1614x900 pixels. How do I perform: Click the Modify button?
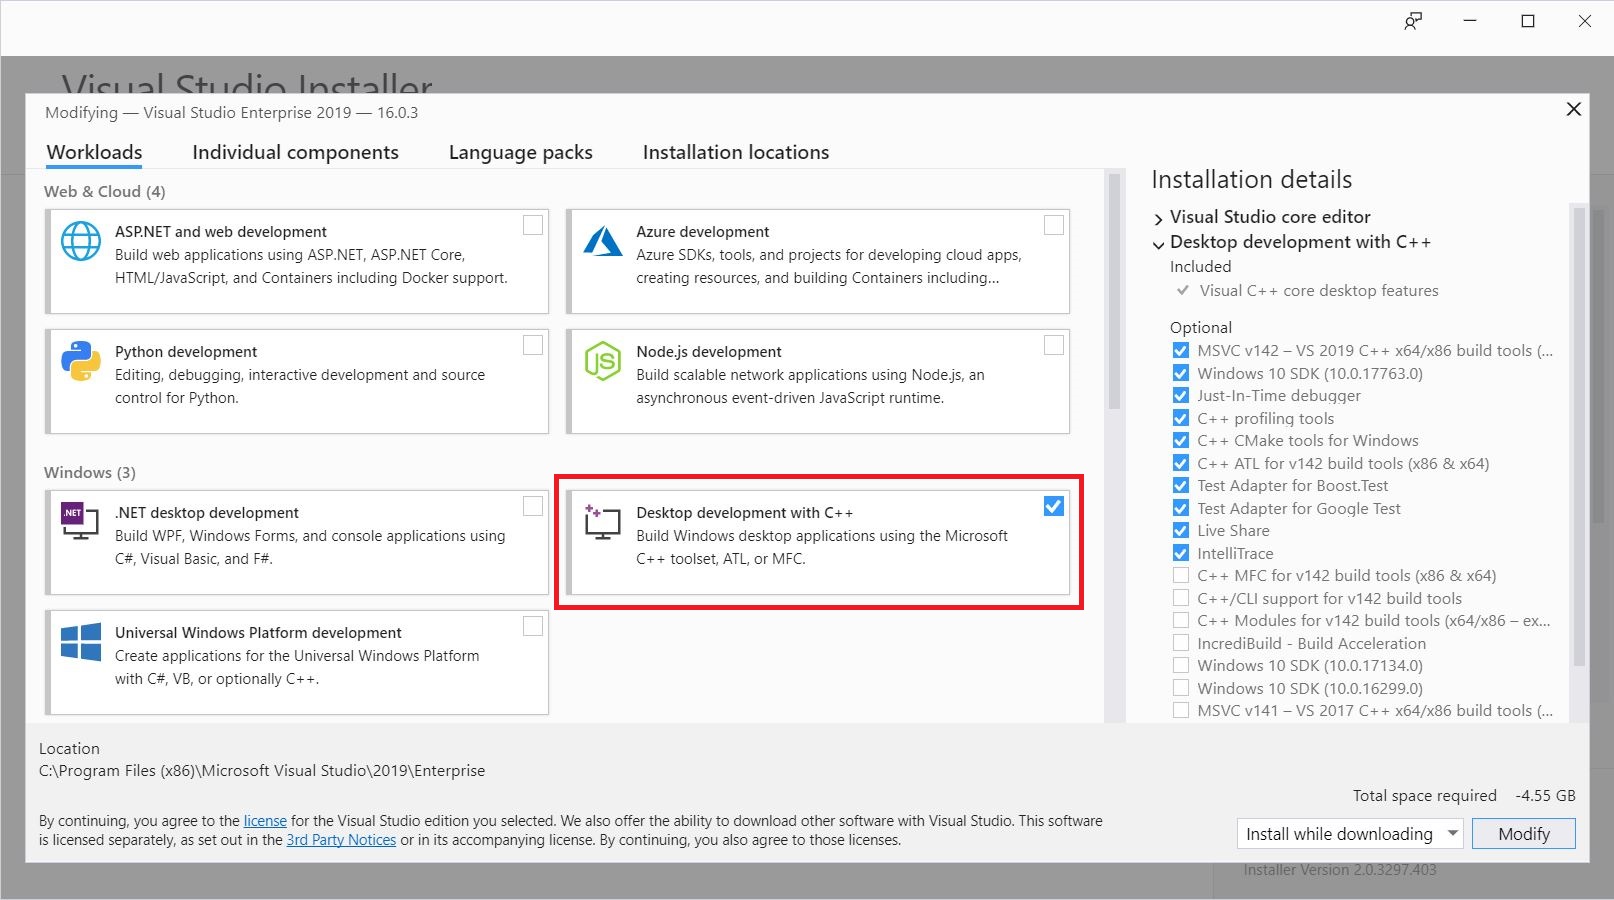click(1523, 833)
